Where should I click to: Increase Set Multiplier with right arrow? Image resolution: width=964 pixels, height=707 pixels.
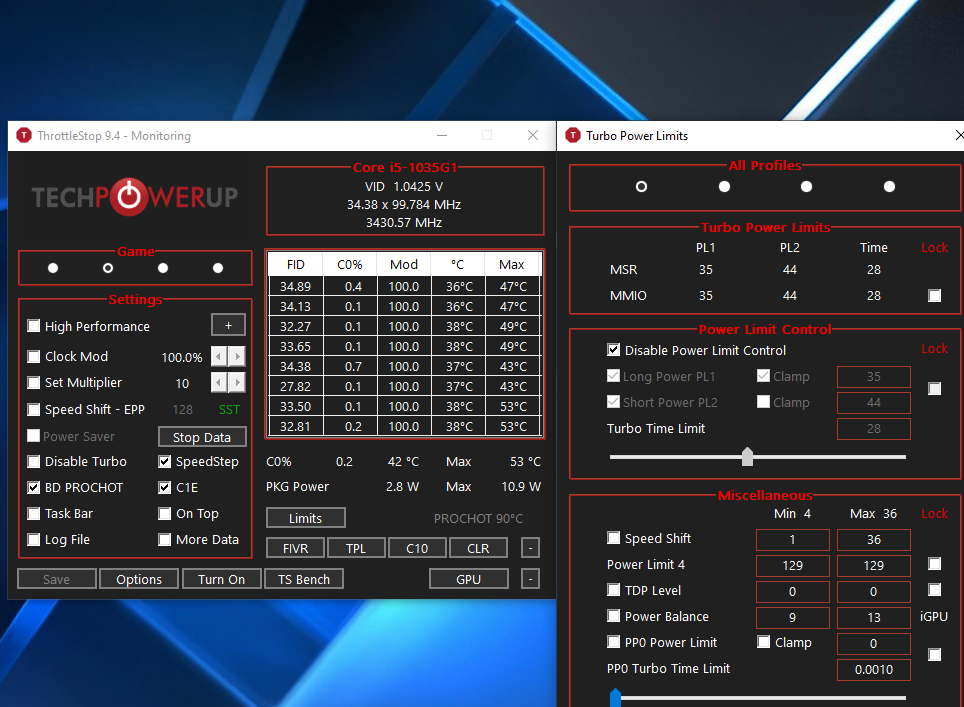pos(237,382)
